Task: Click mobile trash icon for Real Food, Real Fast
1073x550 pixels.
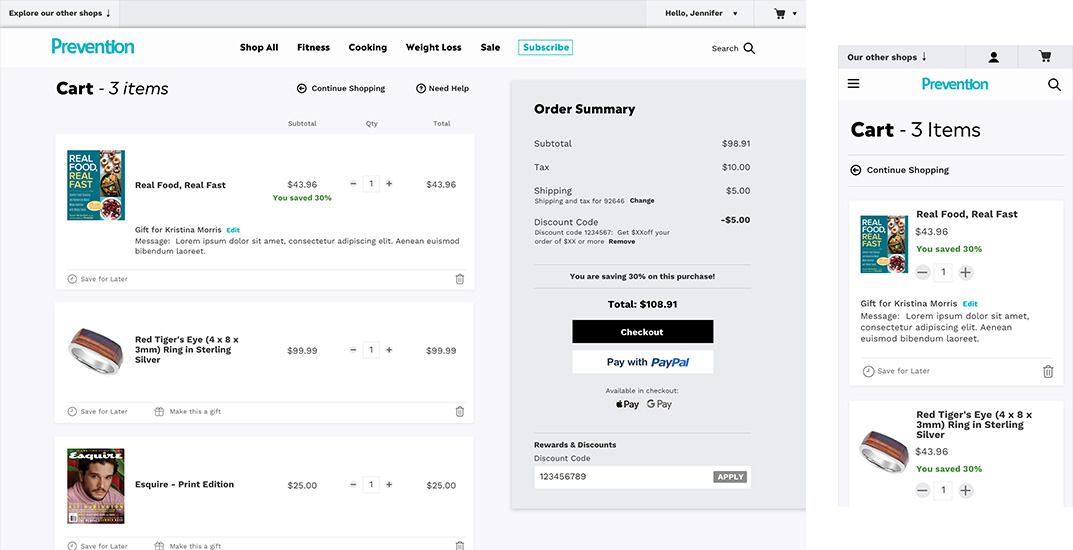Action: pos(1048,371)
